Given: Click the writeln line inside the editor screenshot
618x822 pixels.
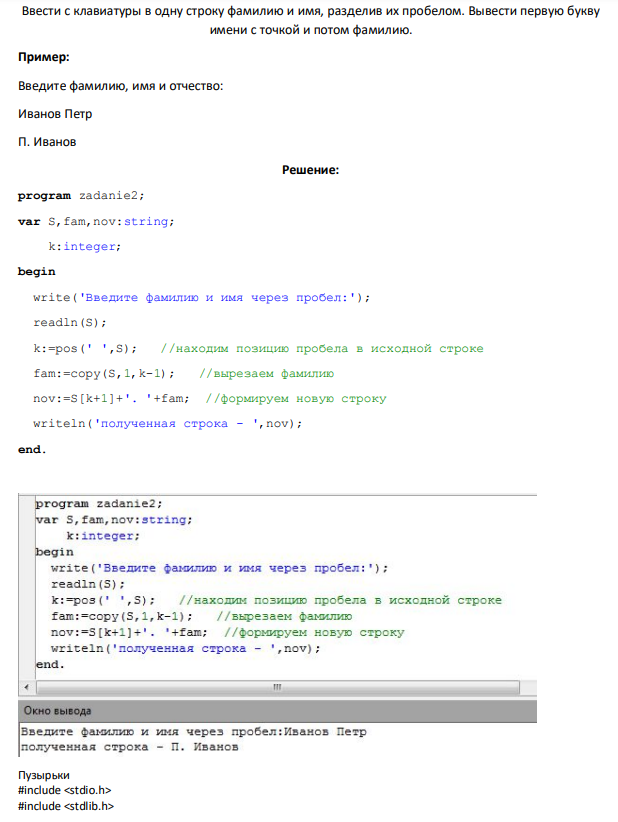Looking at the screenshot, I should [x=186, y=648].
